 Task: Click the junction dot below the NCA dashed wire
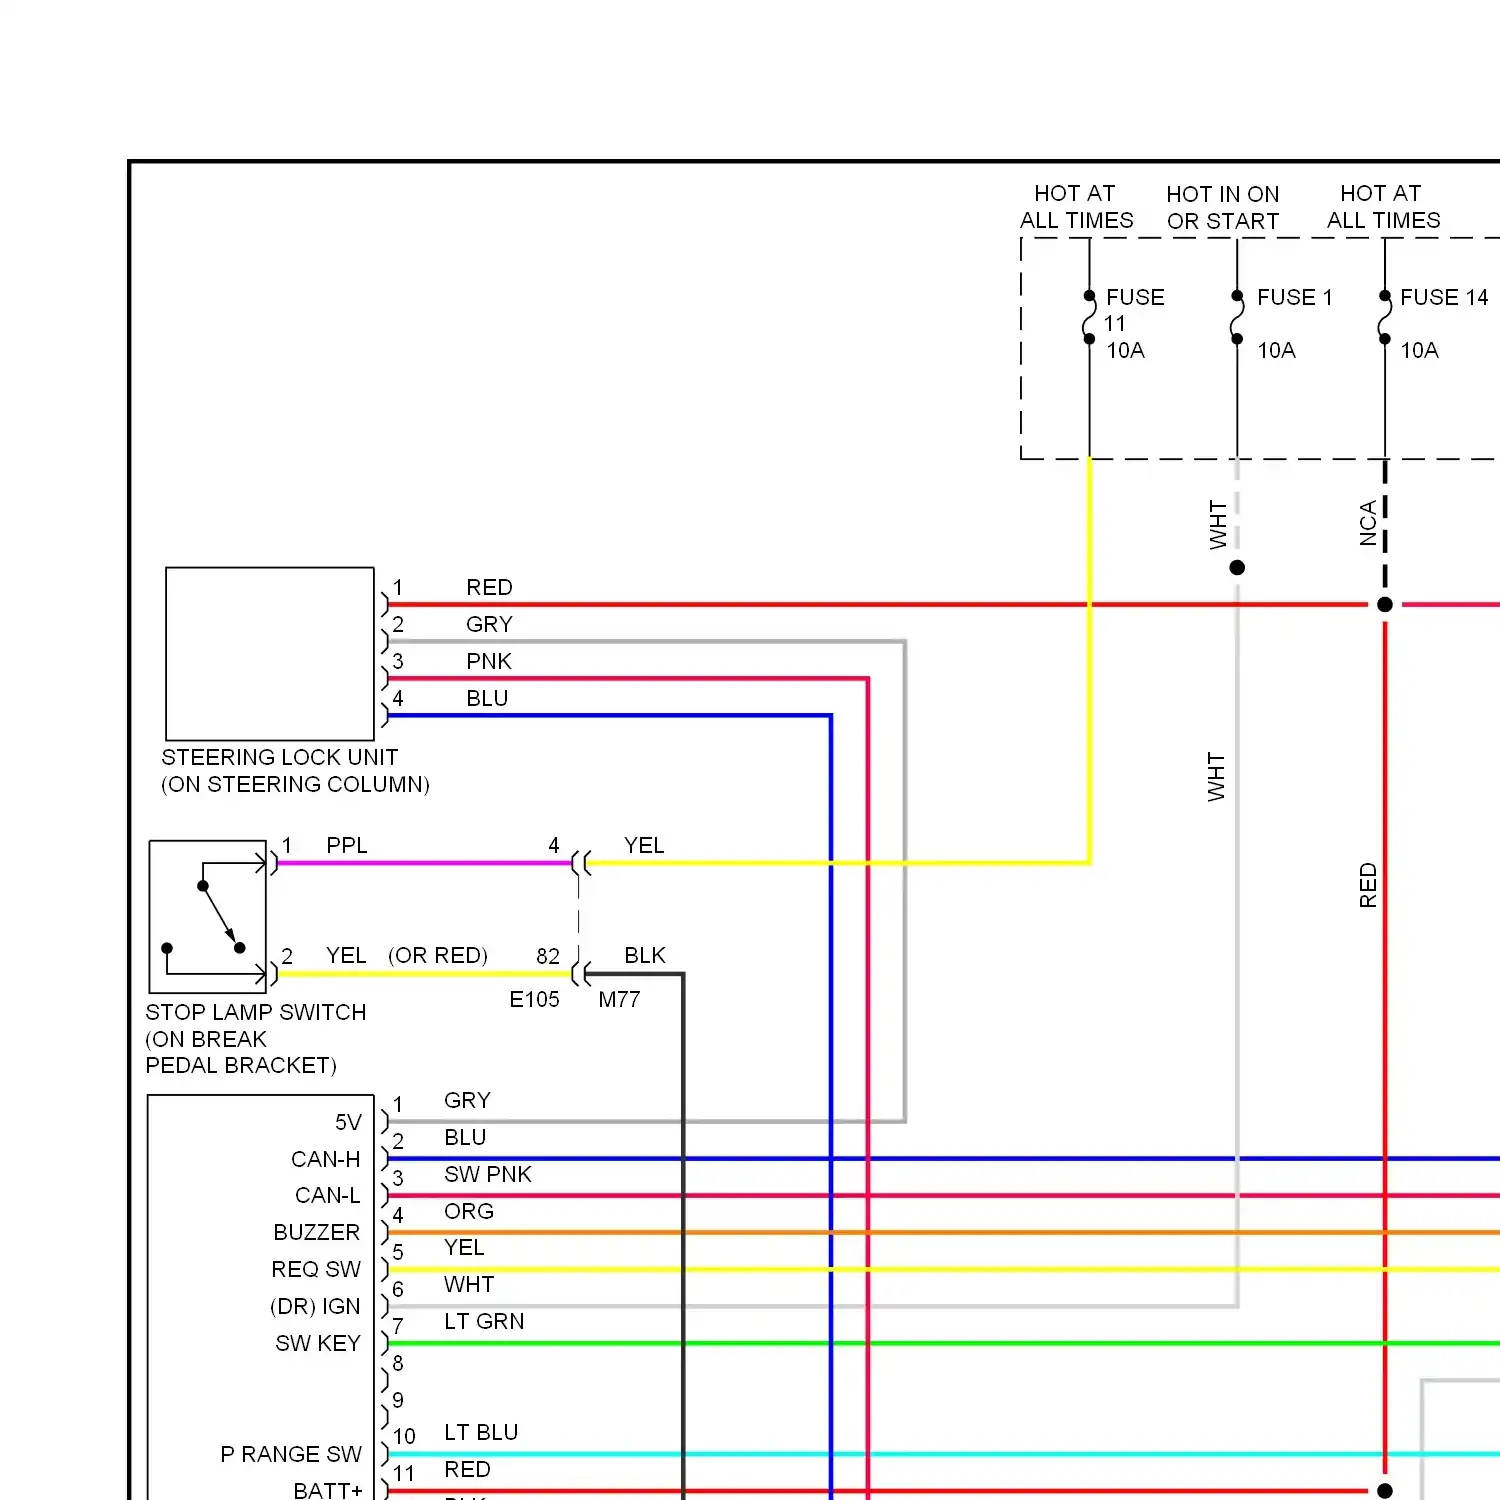pyautogui.click(x=1385, y=604)
